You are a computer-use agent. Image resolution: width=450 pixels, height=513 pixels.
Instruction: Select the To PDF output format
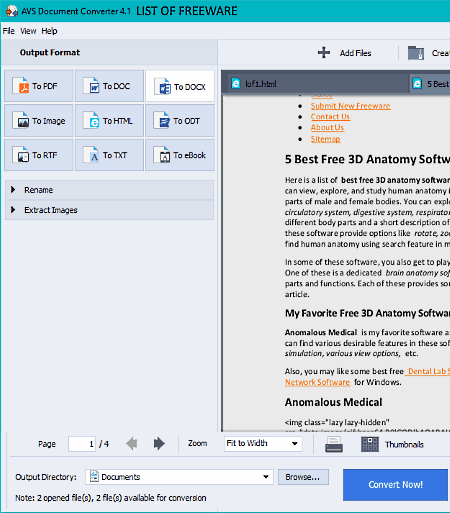click(x=39, y=86)
